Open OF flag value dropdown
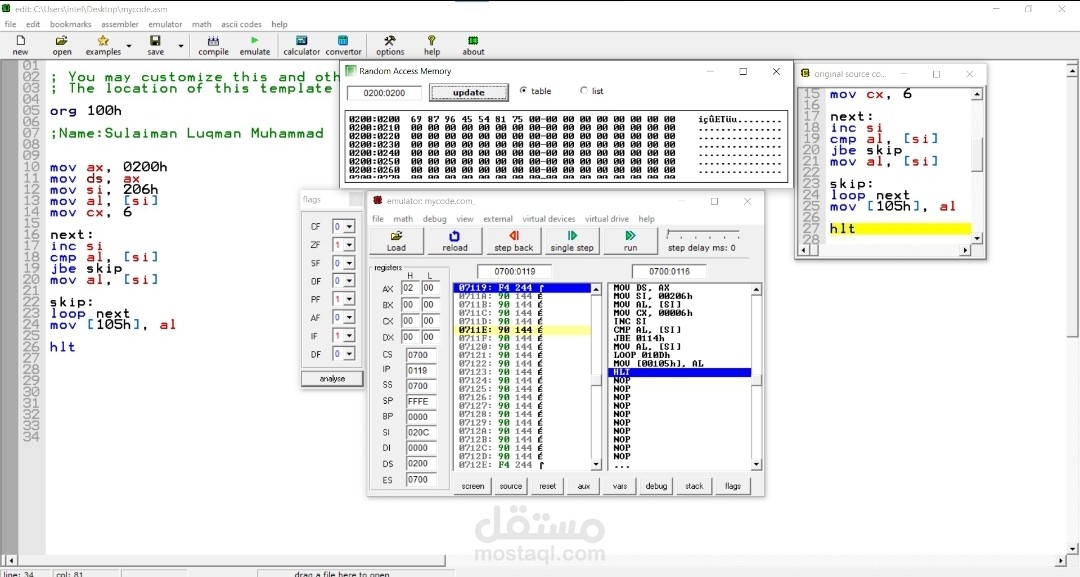 (350, 281)
